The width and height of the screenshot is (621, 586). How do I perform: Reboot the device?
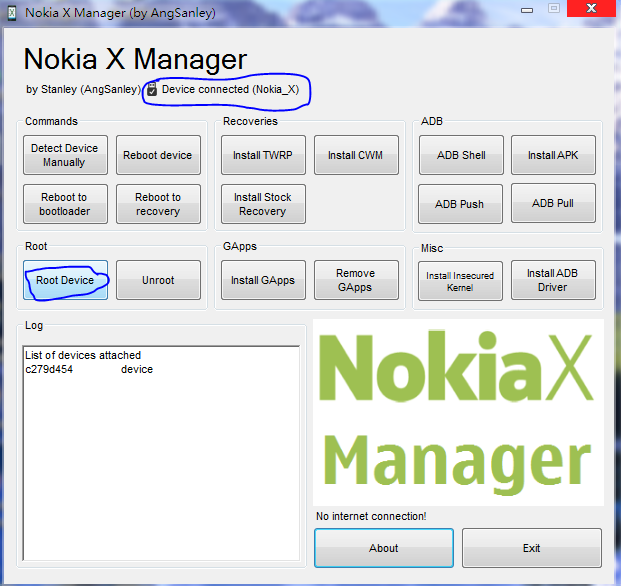[158, 155]
